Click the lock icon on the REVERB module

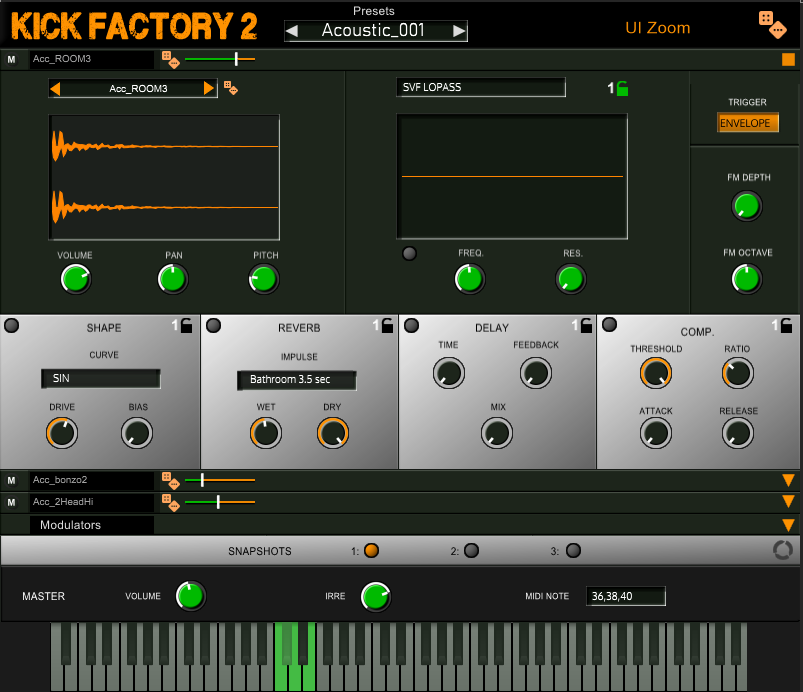(389, 325)
